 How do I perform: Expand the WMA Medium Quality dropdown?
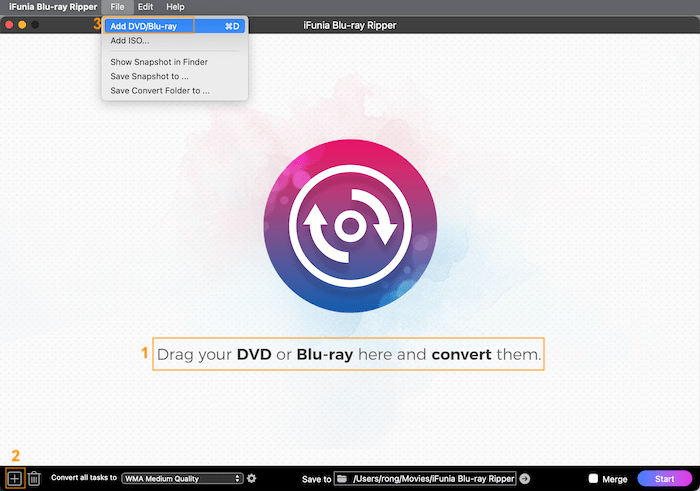(x=182, y=479)
